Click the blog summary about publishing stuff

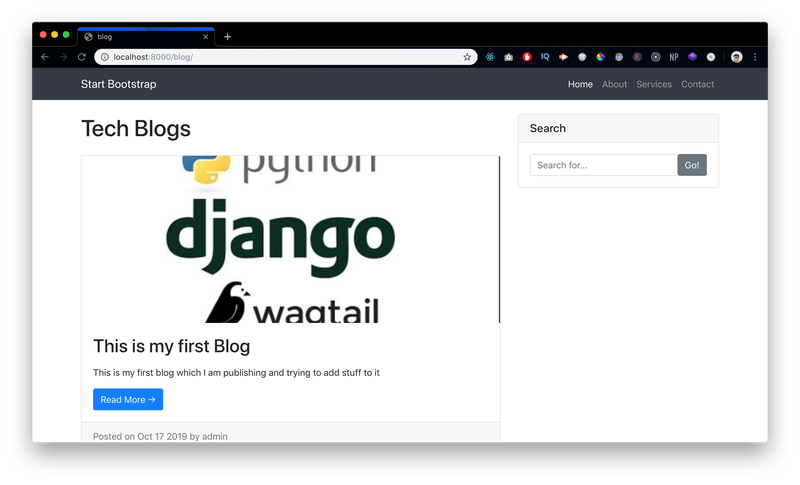pyautogui.click(x=236, y=373)
